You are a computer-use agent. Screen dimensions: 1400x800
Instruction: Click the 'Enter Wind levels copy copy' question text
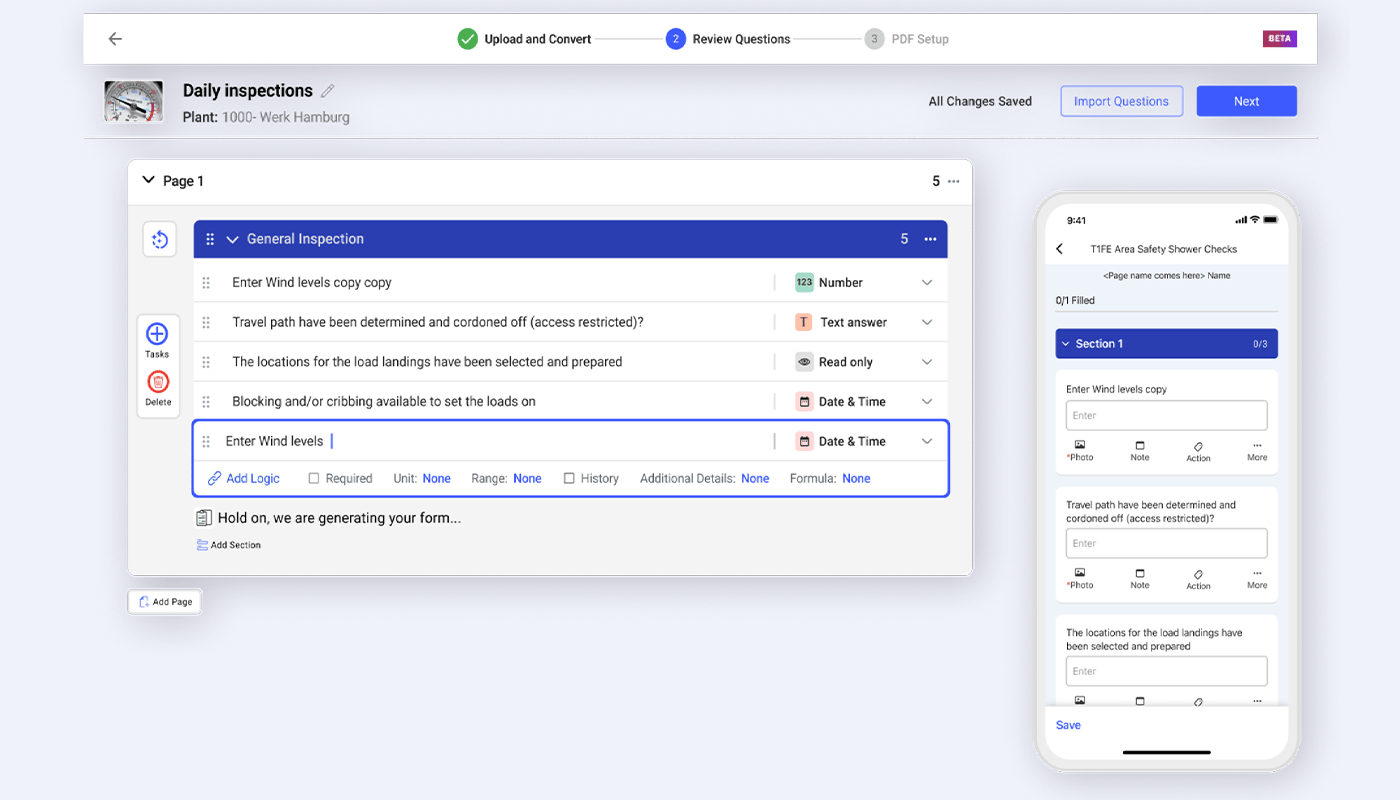(x=312, y=283)
